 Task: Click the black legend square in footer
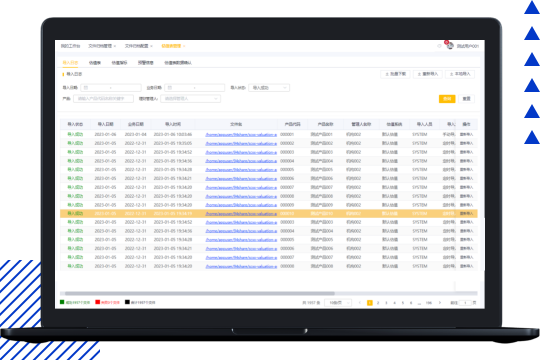click(127, 302)
